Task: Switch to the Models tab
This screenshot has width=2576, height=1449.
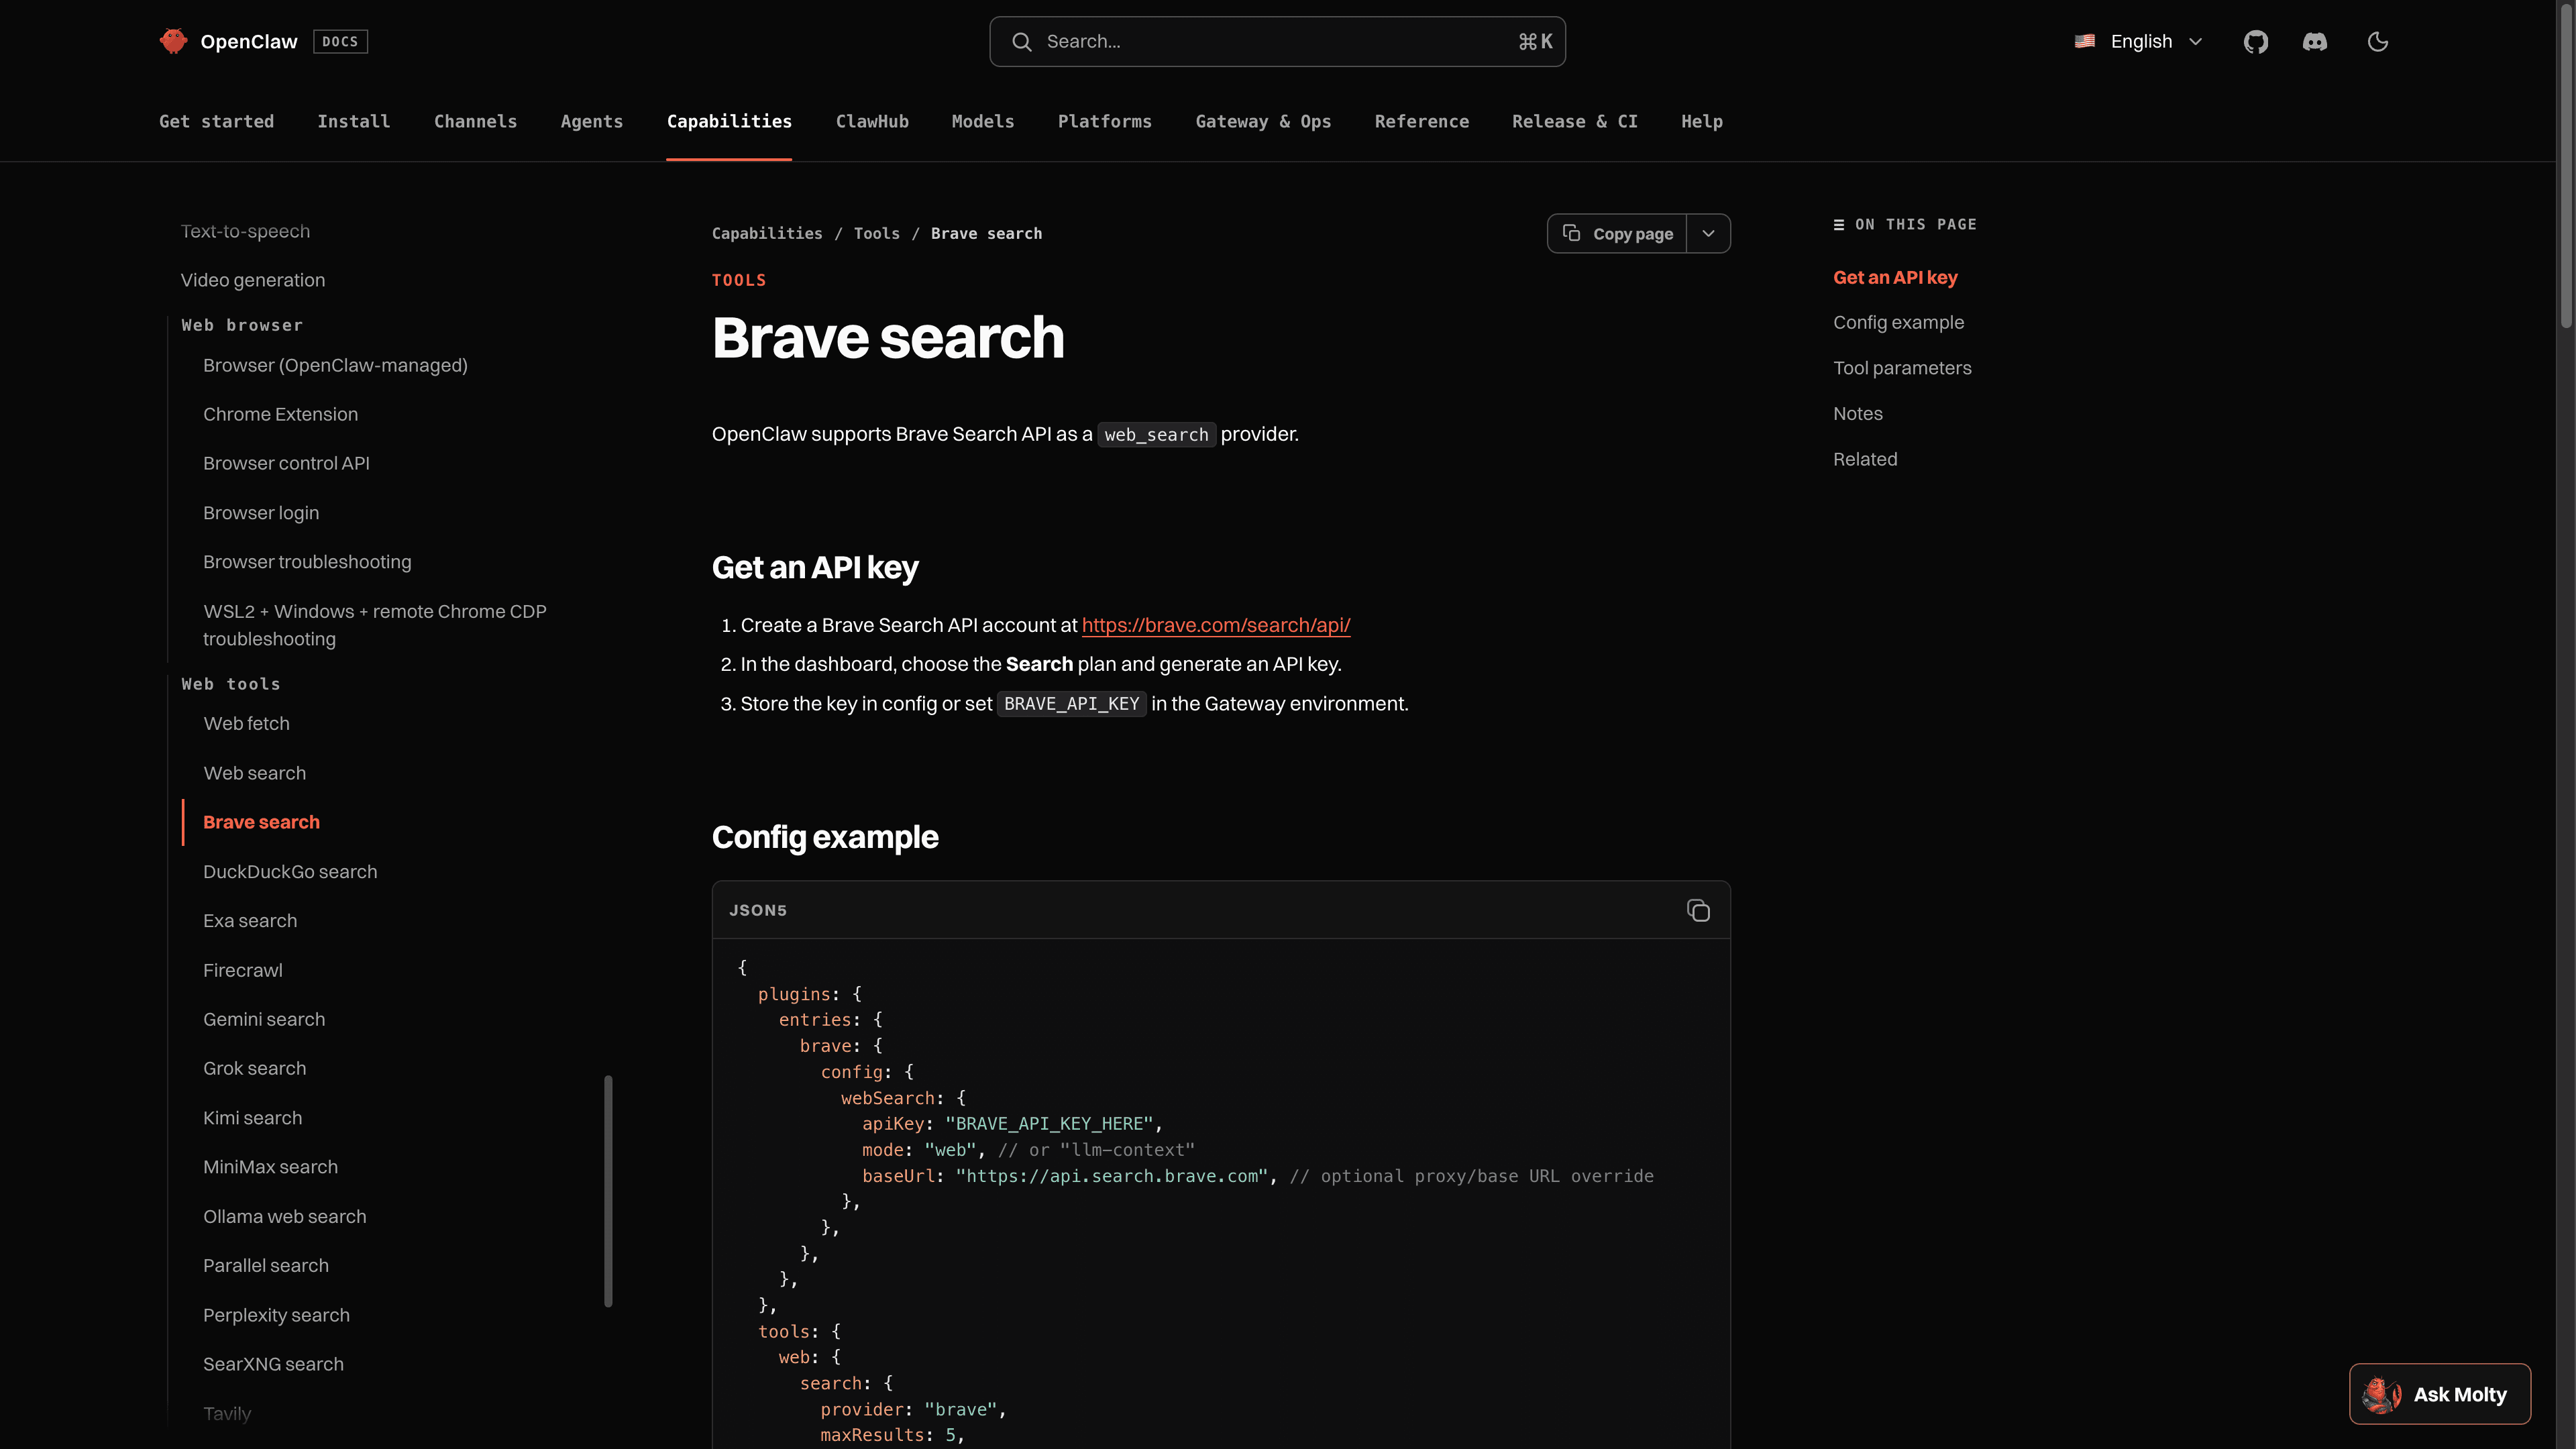Action: pyautogui.click(x=983, y=121)
